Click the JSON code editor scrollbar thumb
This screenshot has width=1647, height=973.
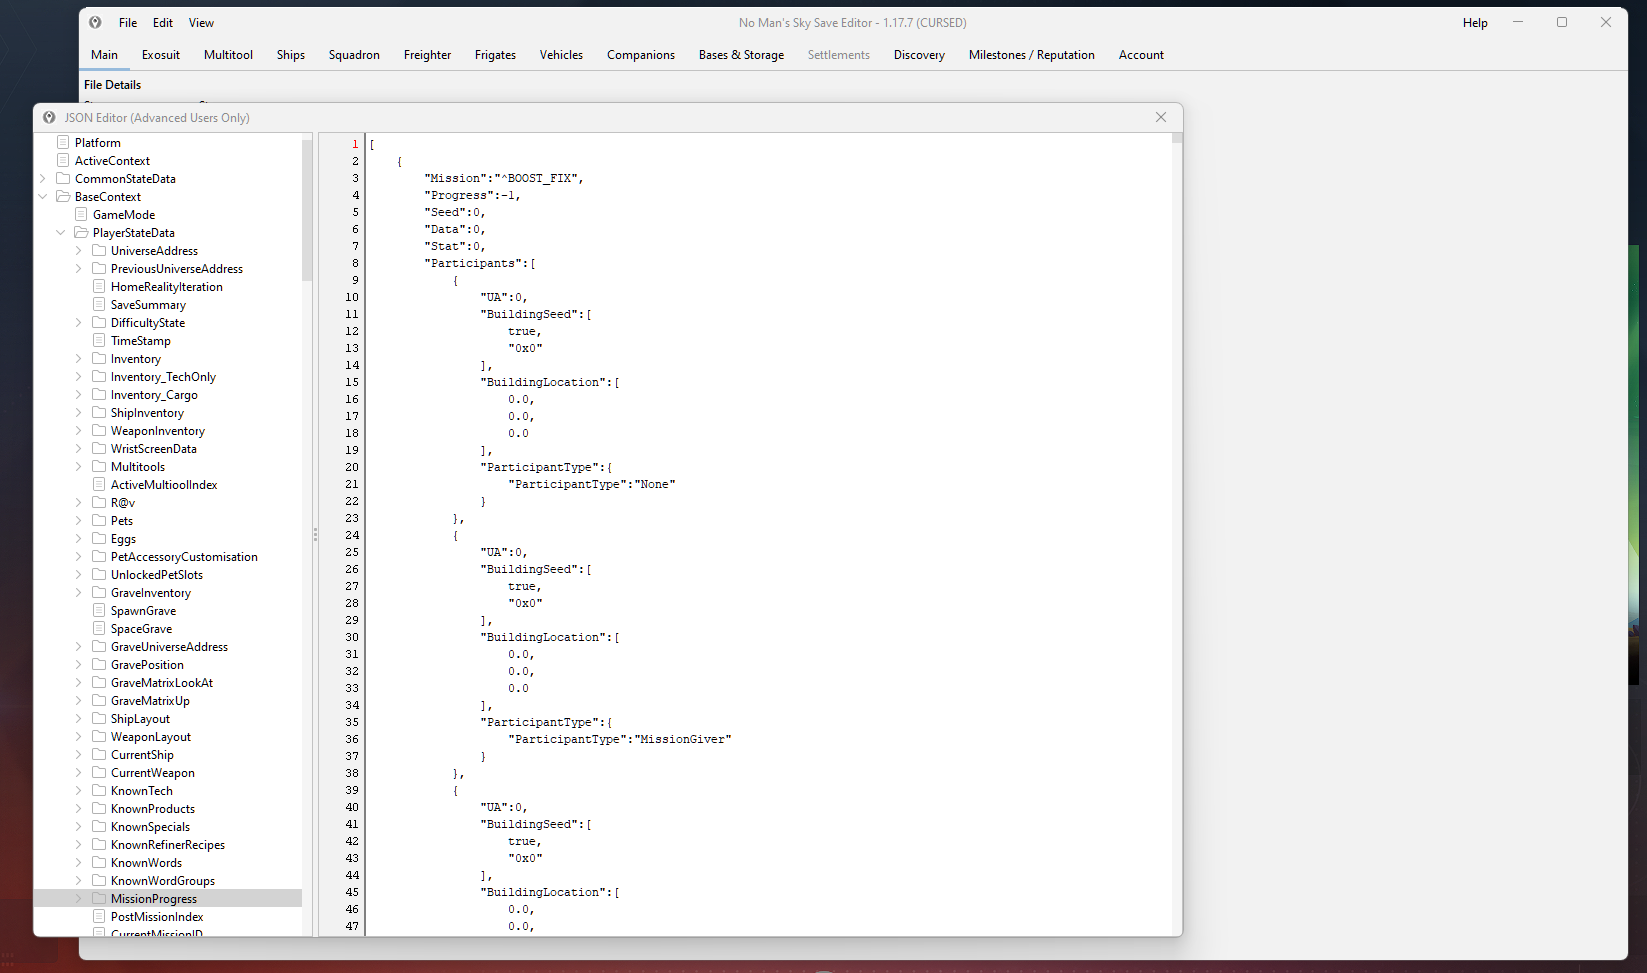(1177, 138)
